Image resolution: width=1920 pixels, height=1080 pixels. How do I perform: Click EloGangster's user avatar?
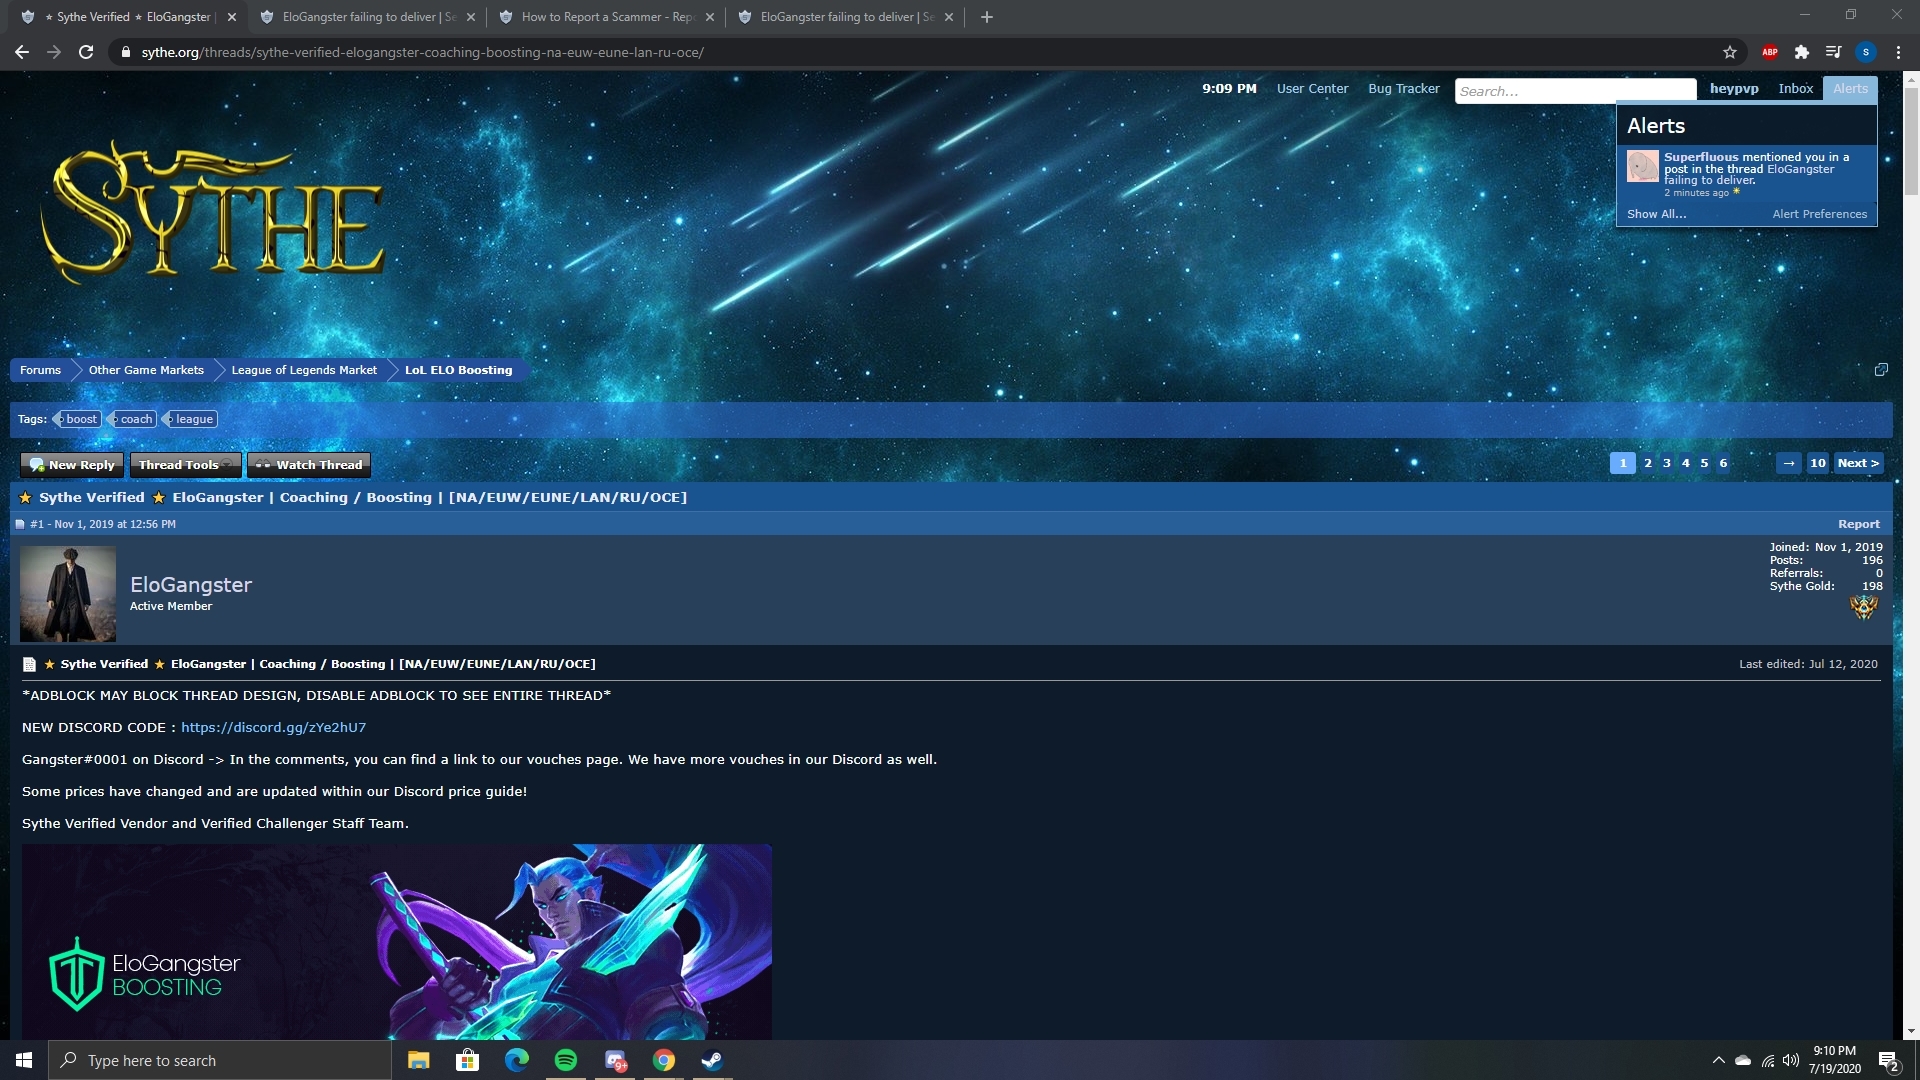68,594
